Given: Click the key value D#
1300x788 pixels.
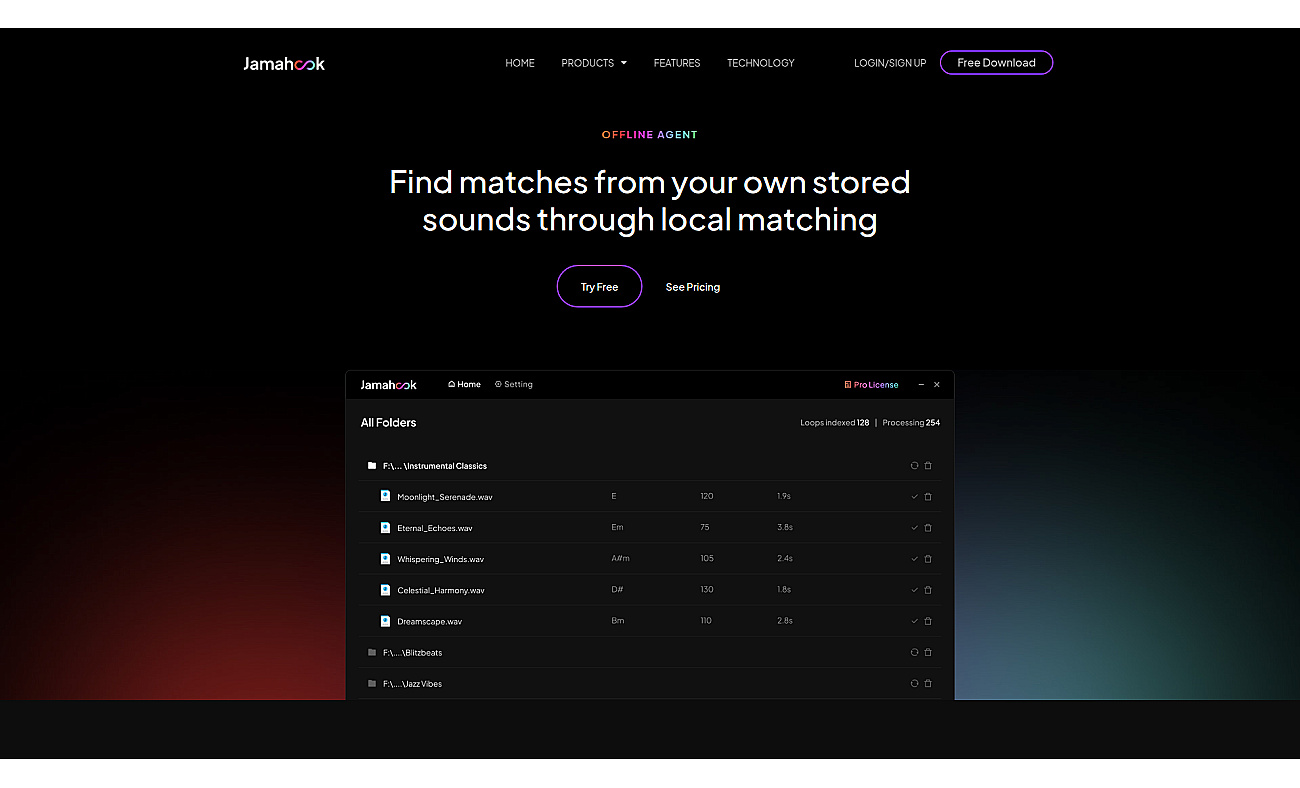Looking at the screenshot, I should point(617,589).
